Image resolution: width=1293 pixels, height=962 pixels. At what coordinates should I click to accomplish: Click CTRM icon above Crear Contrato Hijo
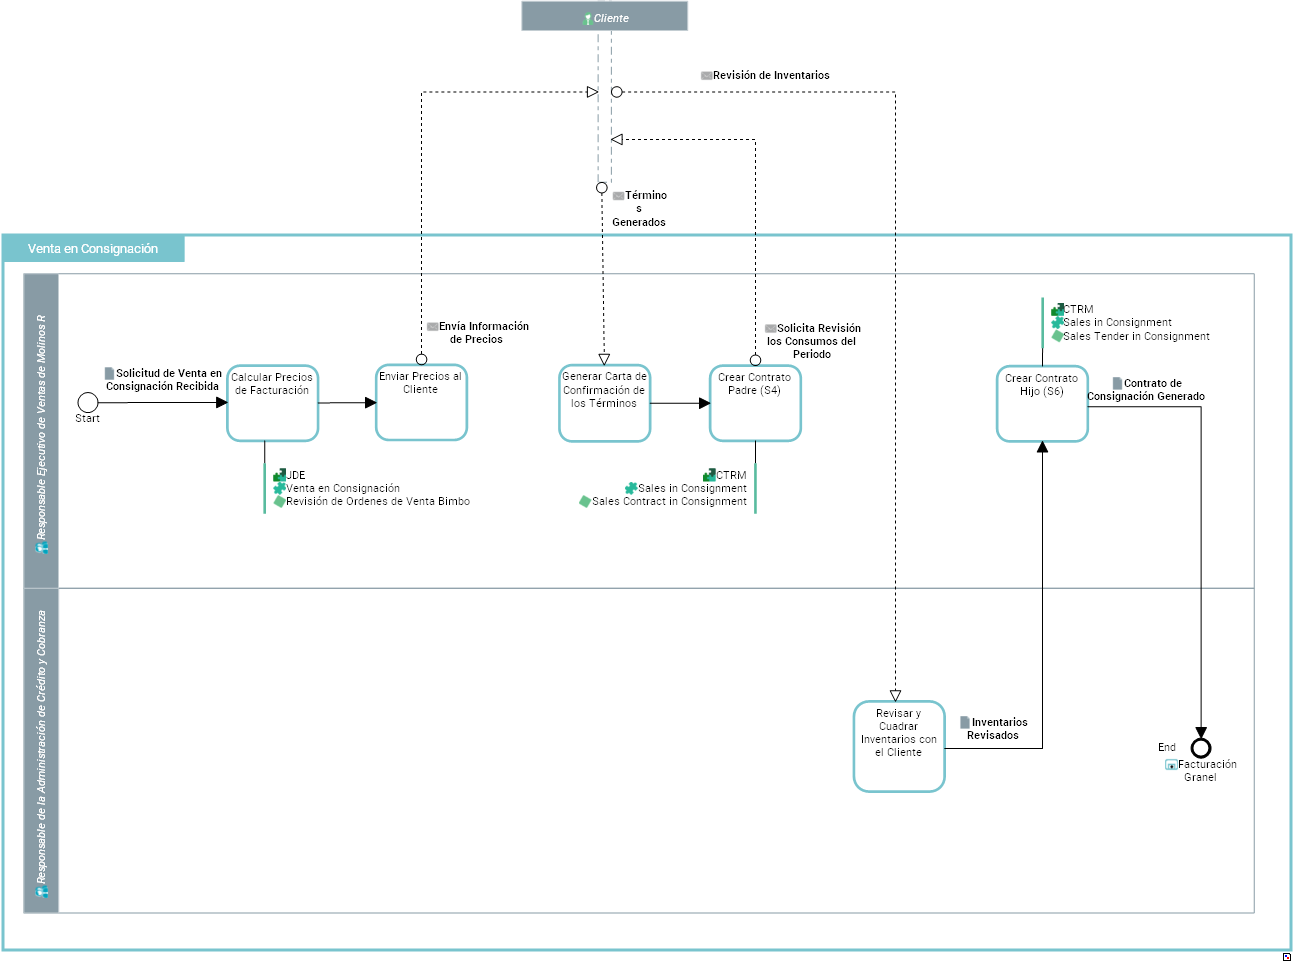pyautogui.click(x=1057, y=310)
